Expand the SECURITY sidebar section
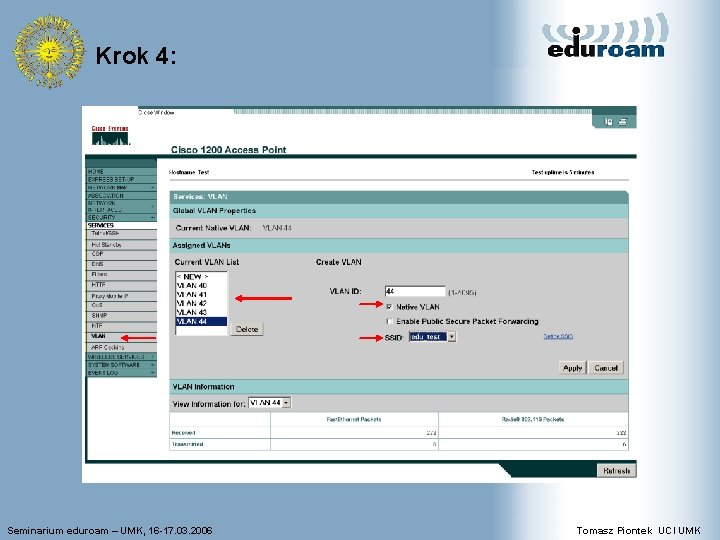720x540 pixels. pyautogui.click(x=121, y=217)
